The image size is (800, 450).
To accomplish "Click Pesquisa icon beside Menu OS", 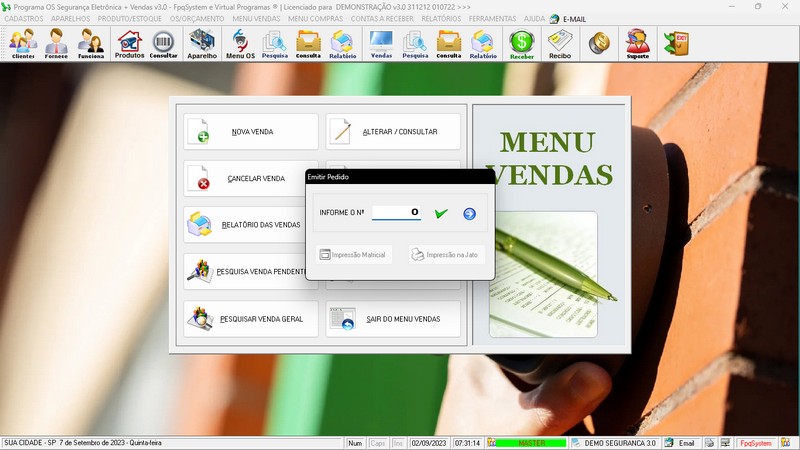I will coord(274,44).
